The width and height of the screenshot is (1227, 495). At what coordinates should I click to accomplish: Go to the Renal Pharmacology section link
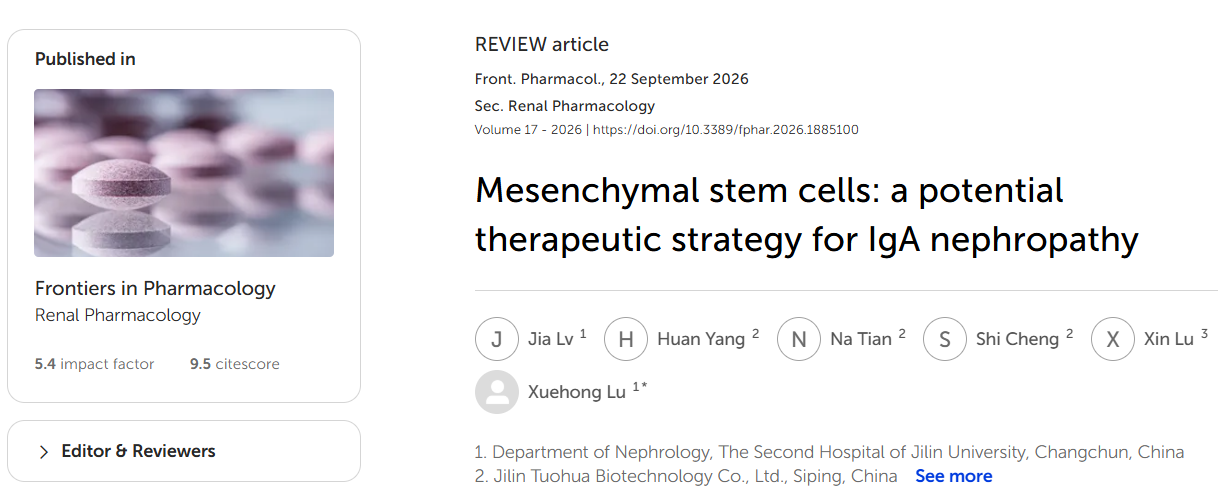click(x=118, y=316)
